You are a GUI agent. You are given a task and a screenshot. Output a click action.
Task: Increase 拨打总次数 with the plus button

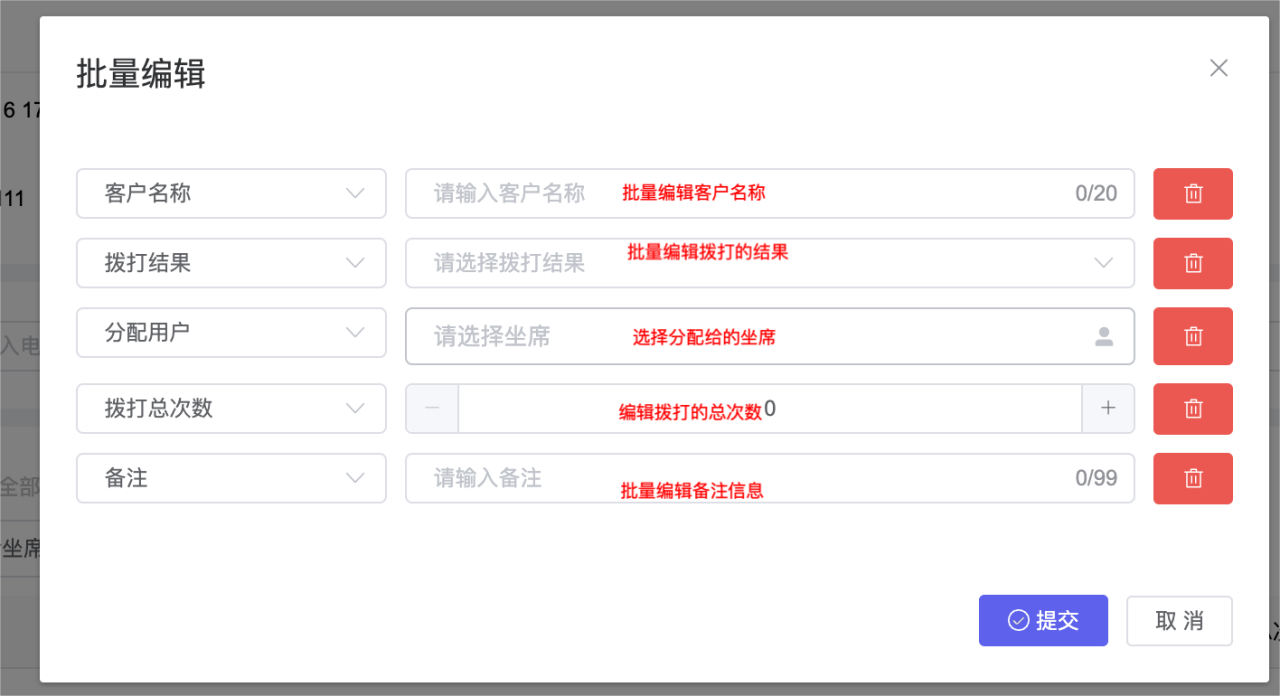1108,409
